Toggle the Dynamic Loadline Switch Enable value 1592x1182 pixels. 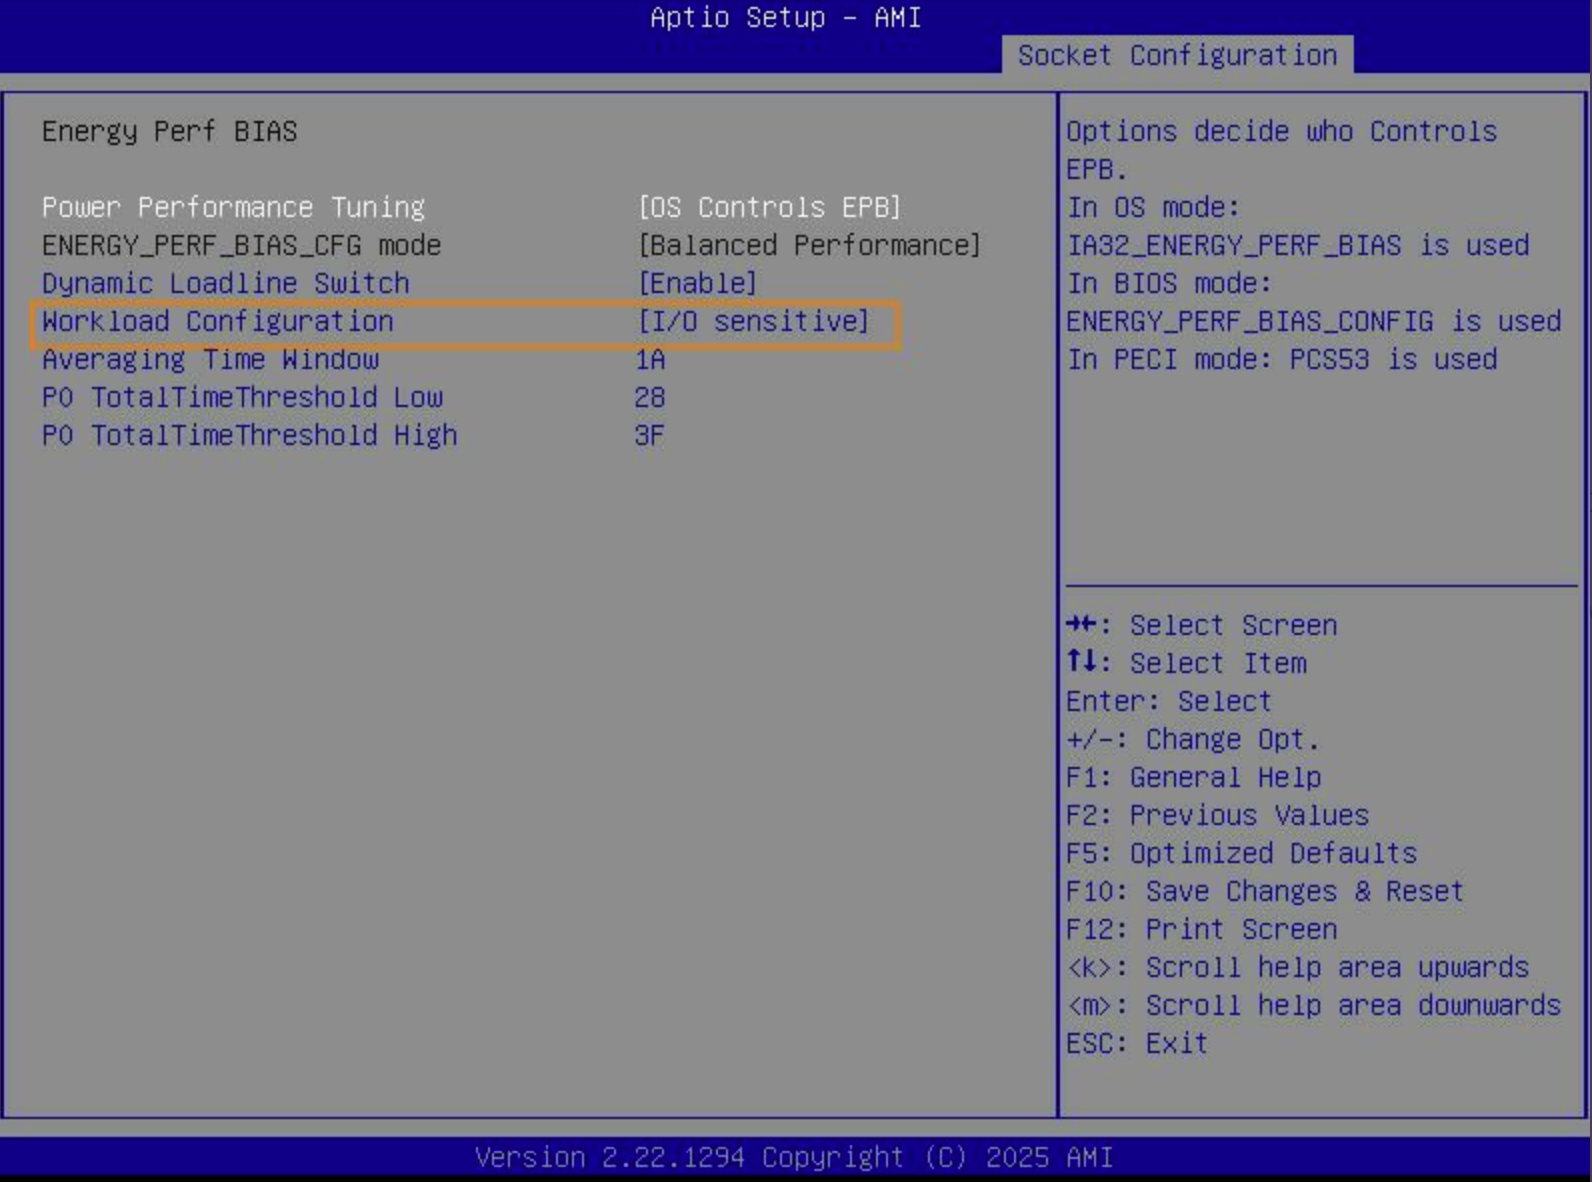pos(697,283)
